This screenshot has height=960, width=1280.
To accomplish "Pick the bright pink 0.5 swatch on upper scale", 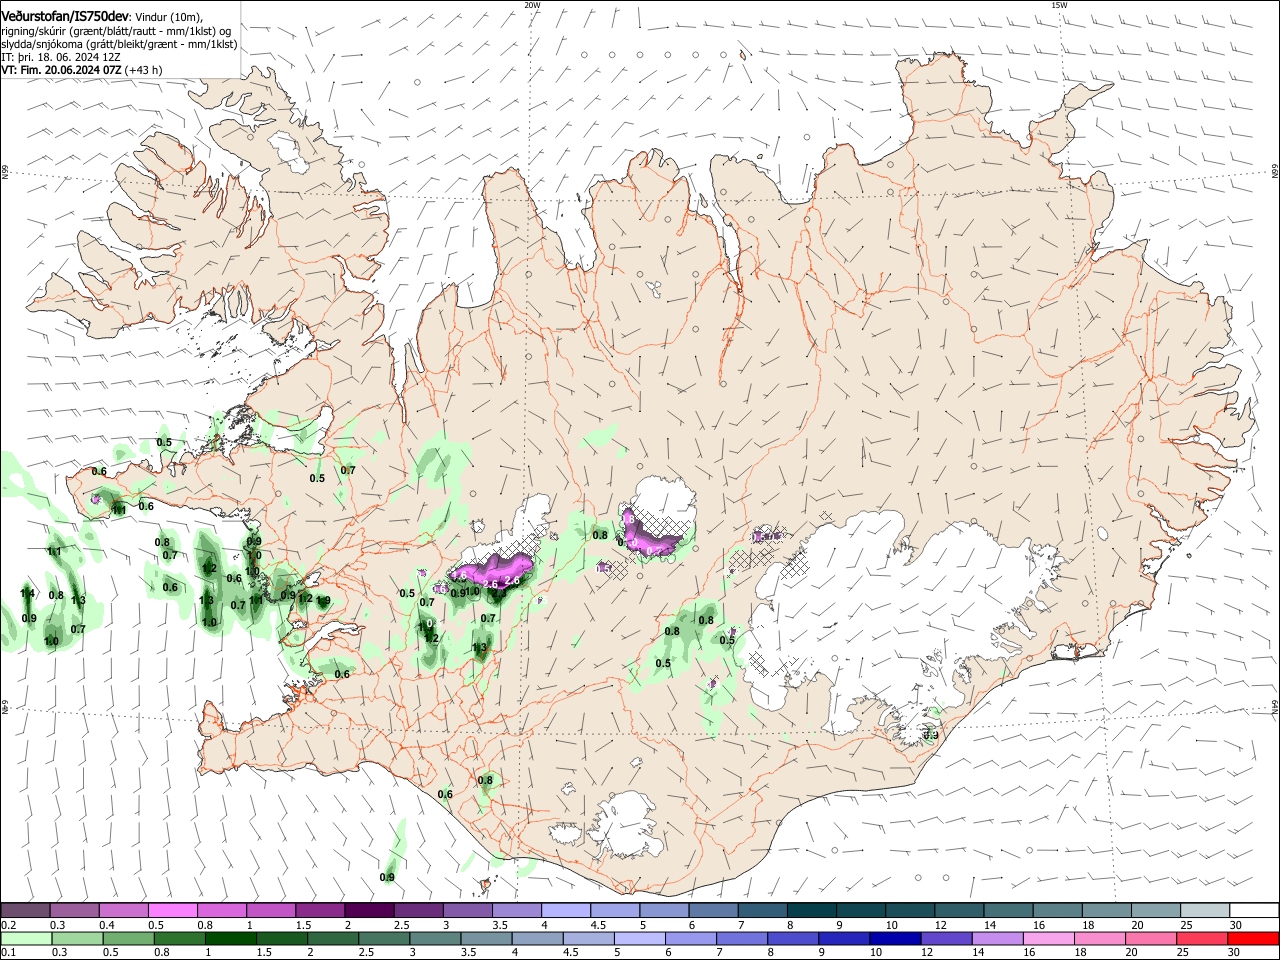I will click(173, 911).
